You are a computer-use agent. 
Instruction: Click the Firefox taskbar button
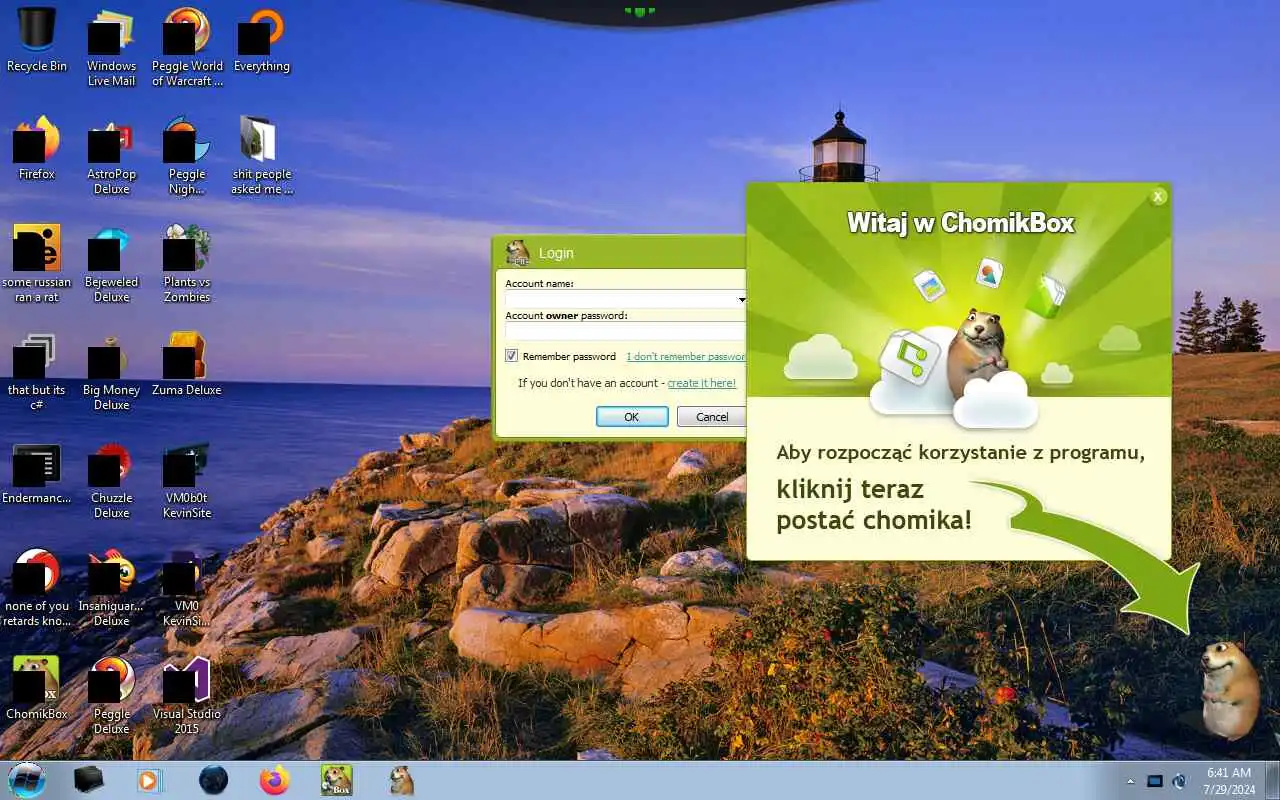coord(274,780)
